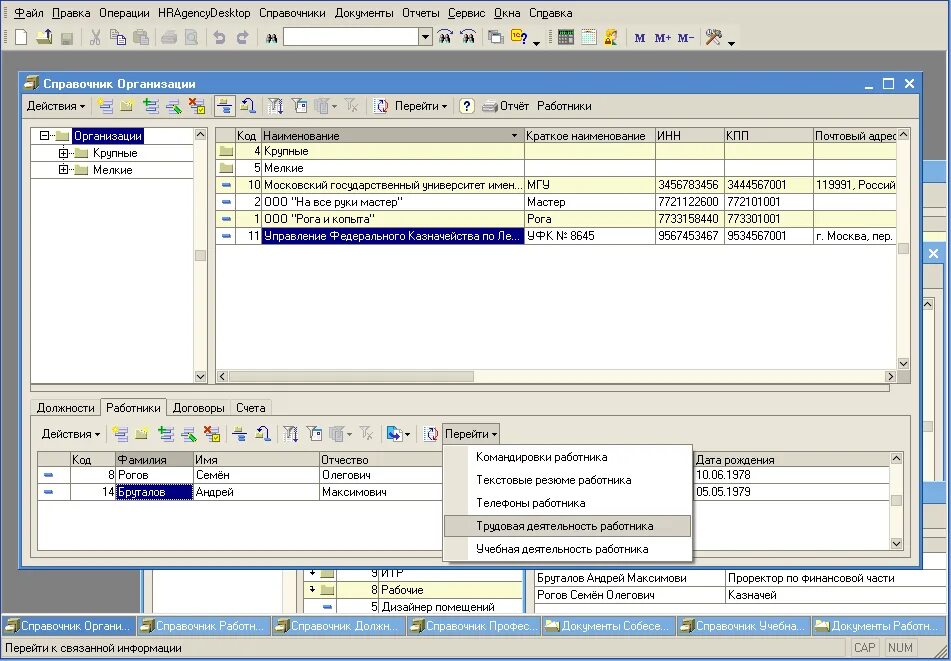
Task: Mark for deletion icon in Organizations toolbar
Action: point(197,106)
